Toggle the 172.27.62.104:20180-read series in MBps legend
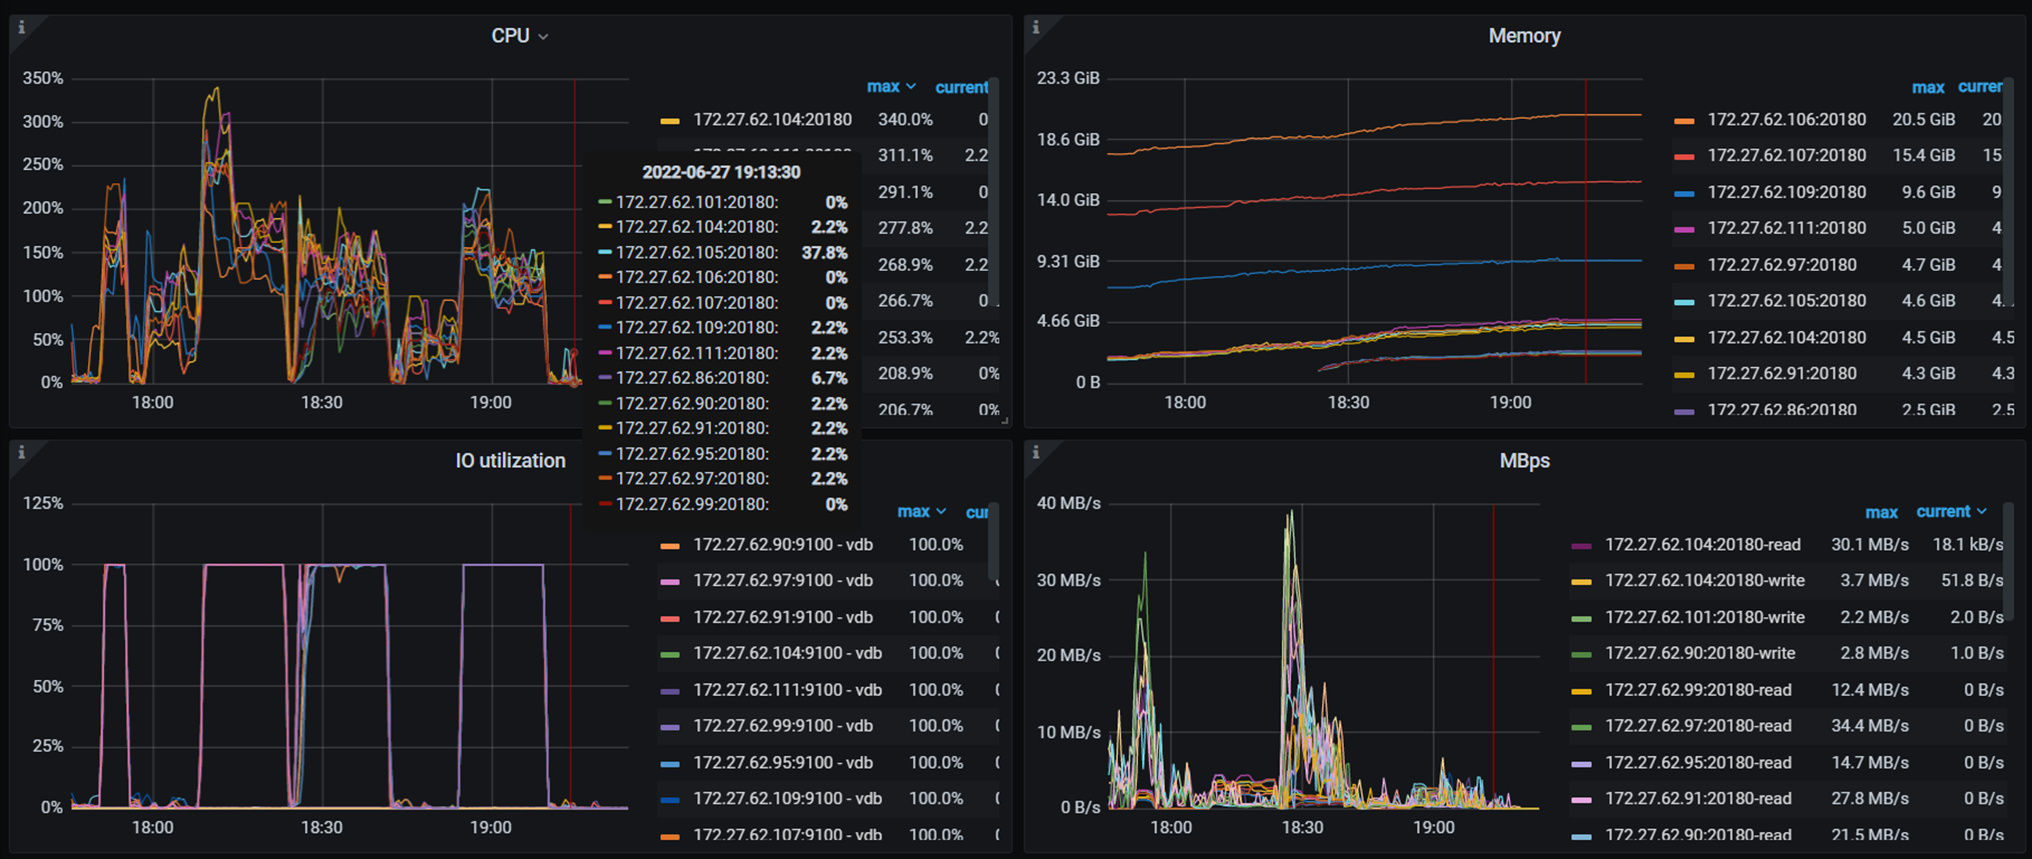Viewport: 2032px width, 859px height. click(x=1702, y=545)
